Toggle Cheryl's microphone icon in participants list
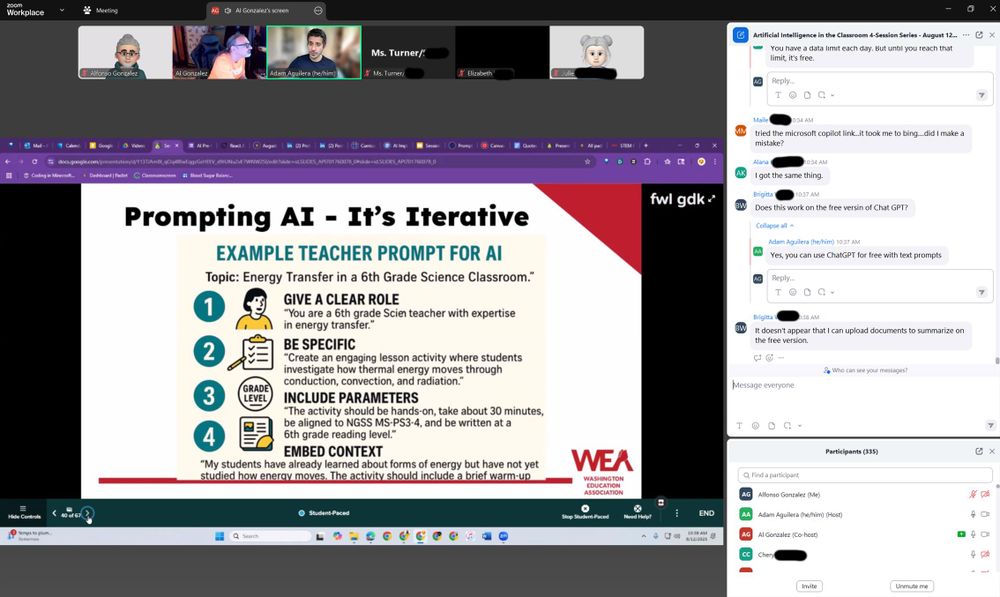The width and height of the screenshot is (1000, 597). (973, 554)
